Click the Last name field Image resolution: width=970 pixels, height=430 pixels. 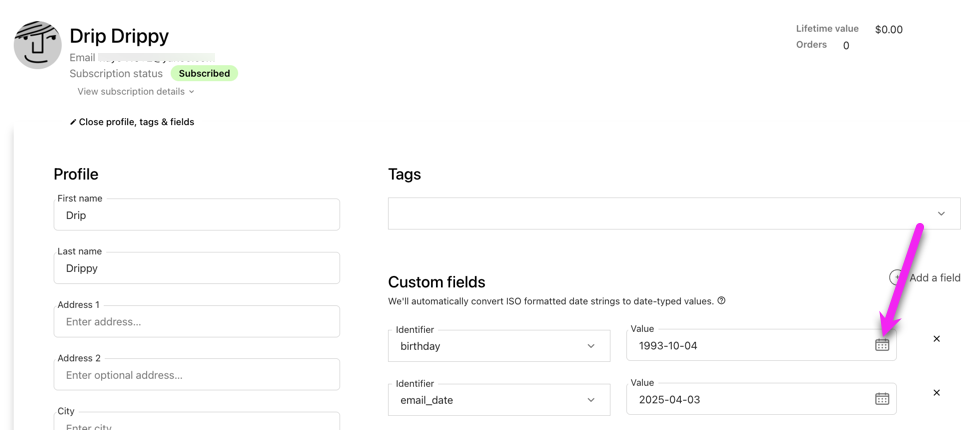pos(196,269)
